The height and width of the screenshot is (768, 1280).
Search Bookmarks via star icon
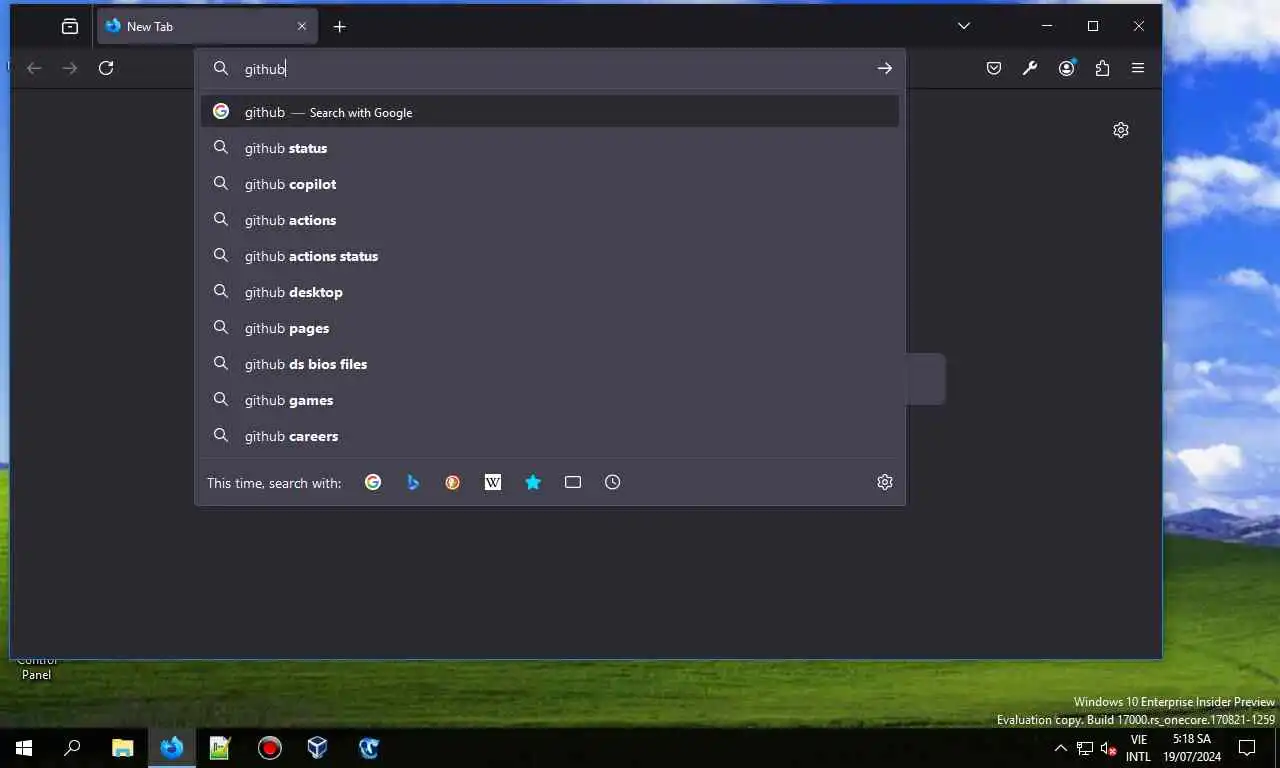(533, 482)
